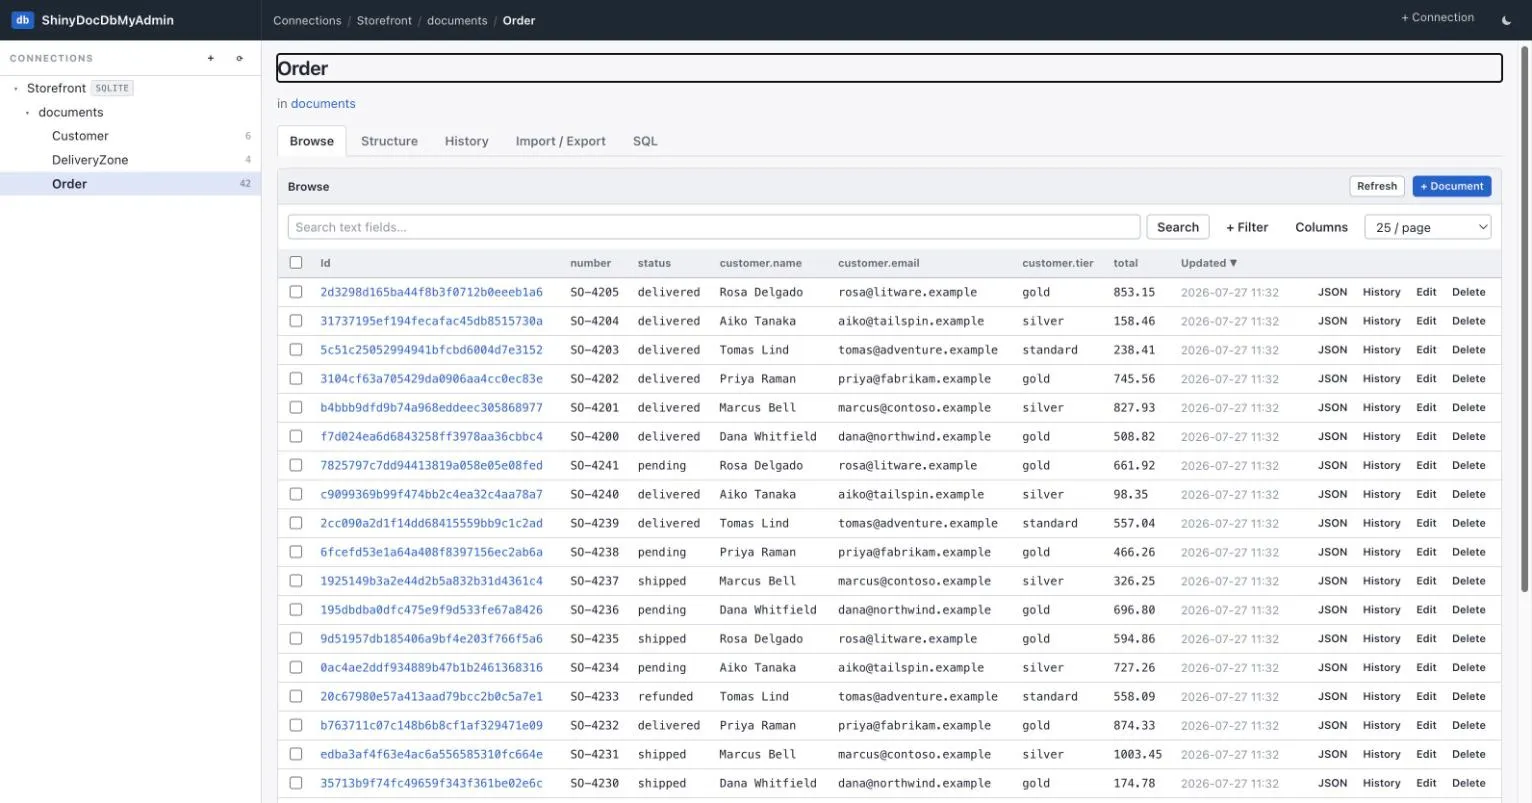Click the status column header
This screenshot has width=1532, height=803.
coord(654,263)
